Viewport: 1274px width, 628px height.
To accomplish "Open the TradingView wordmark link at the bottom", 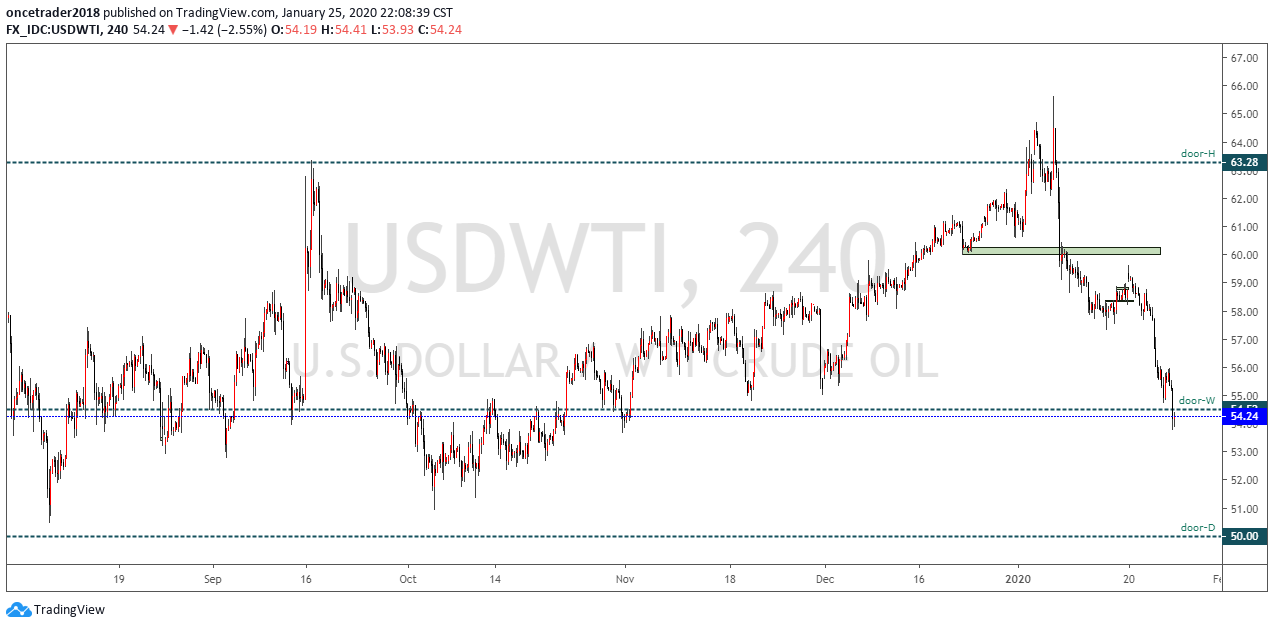I will coord(69,609).
